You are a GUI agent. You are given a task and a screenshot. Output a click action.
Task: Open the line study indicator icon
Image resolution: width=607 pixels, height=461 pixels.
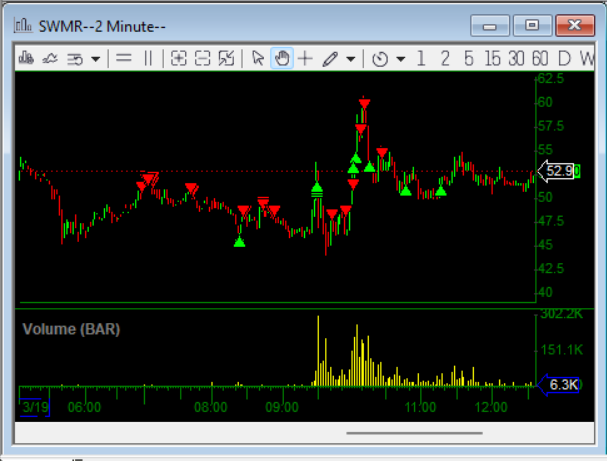(x=50, y=59)
